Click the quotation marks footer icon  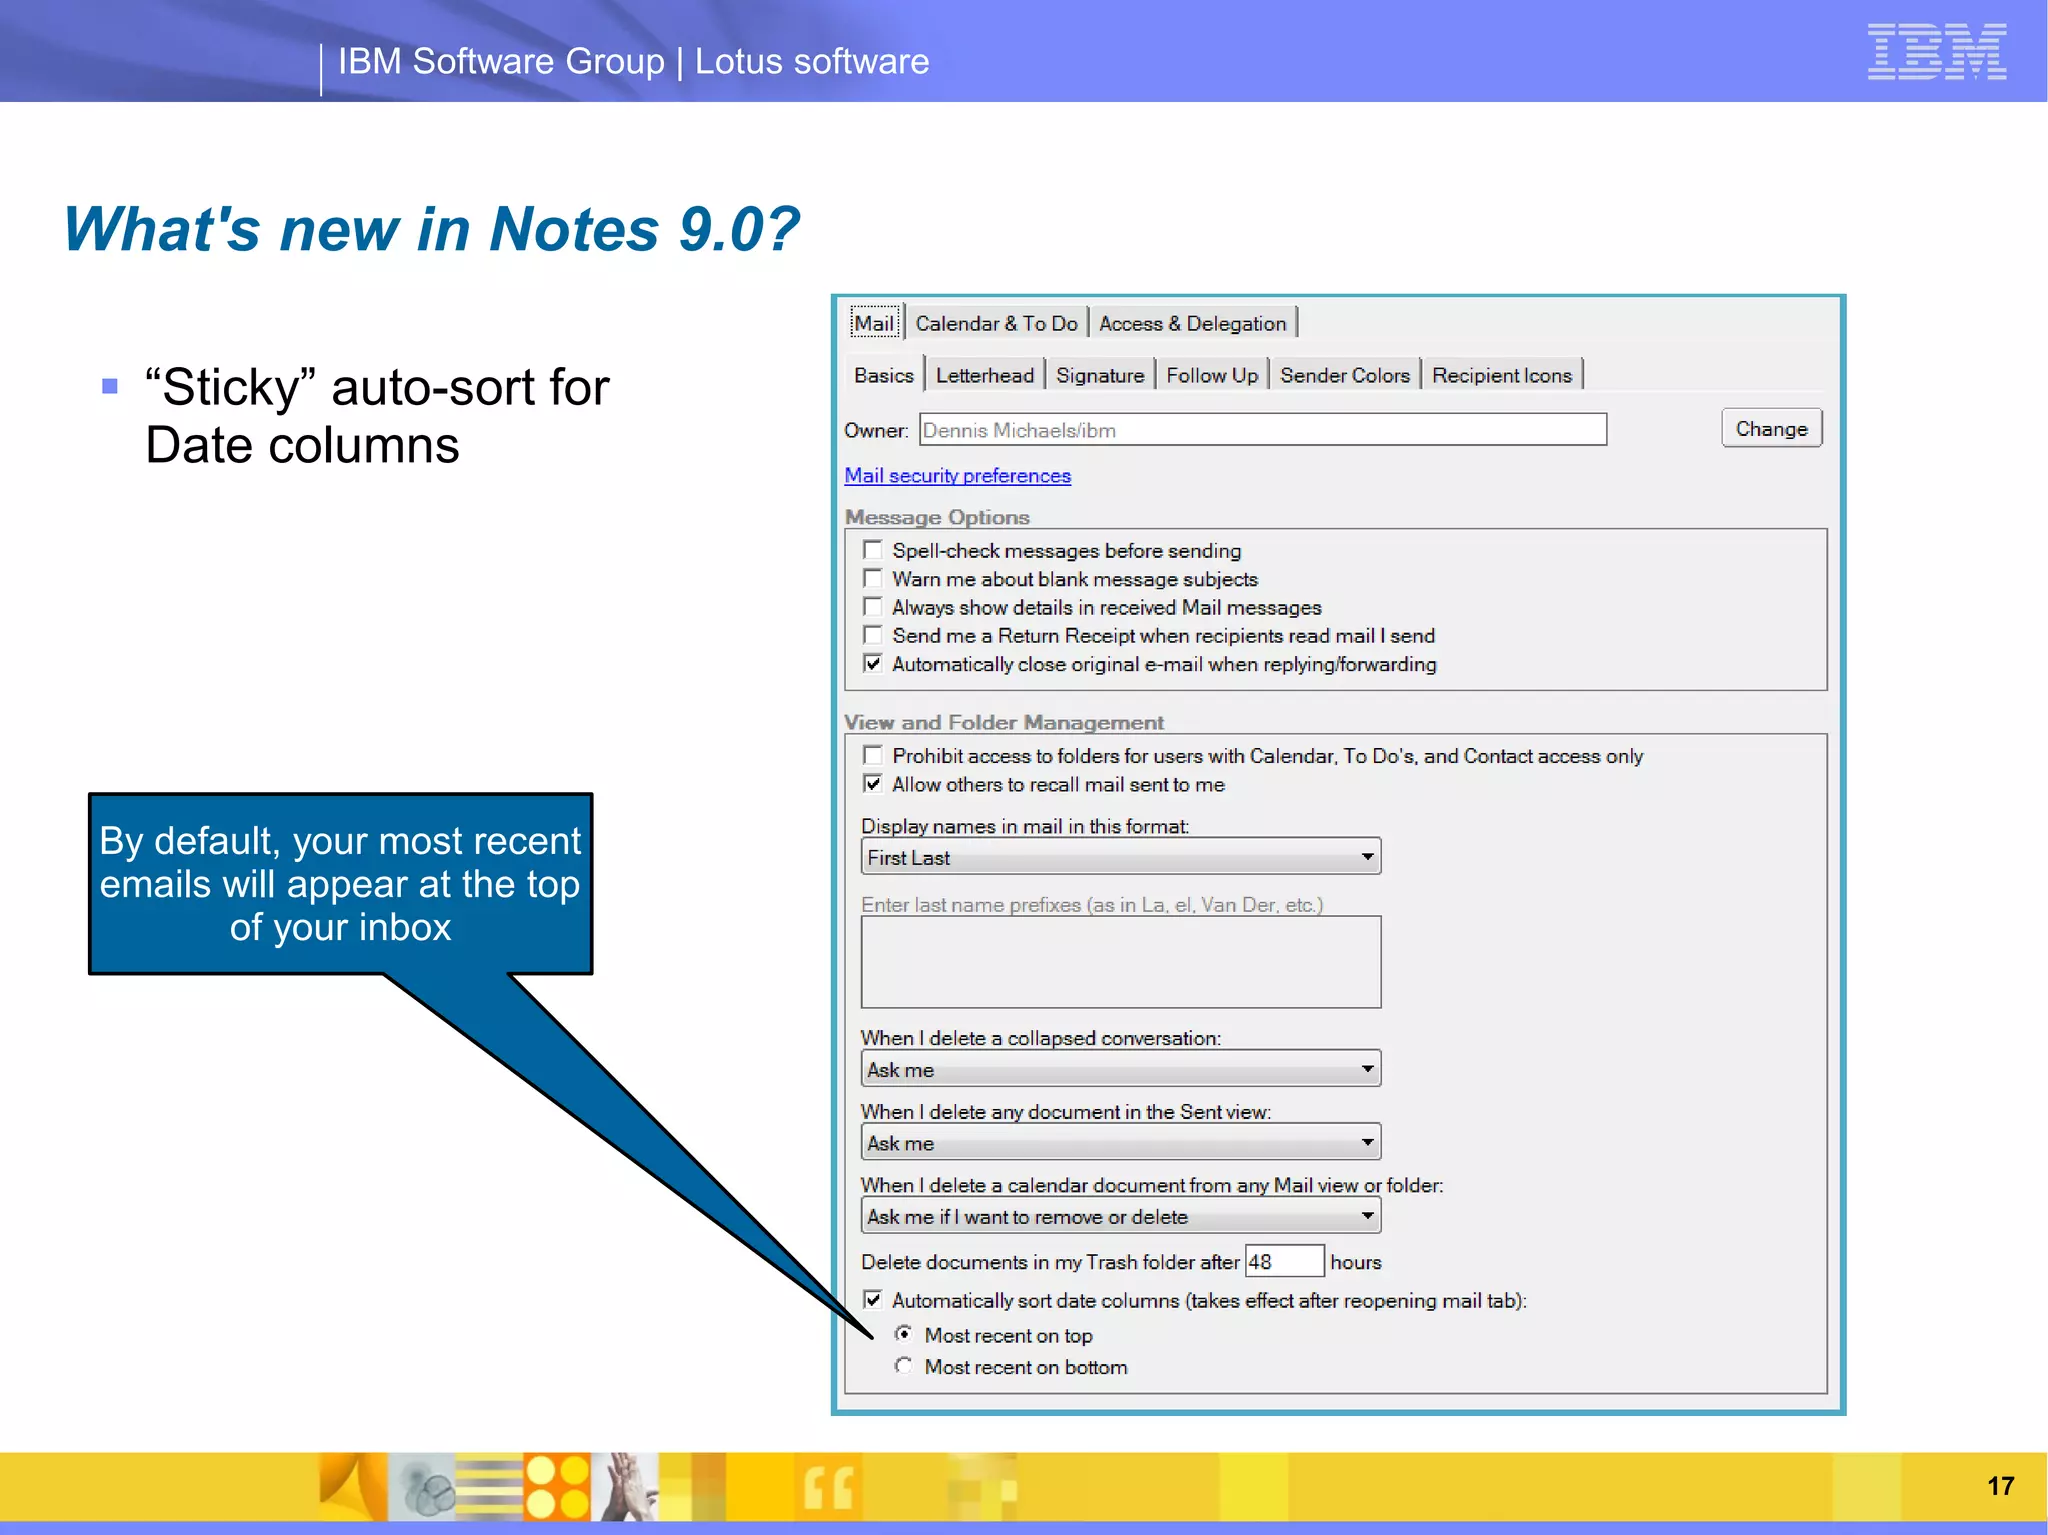coord(828,1487)
